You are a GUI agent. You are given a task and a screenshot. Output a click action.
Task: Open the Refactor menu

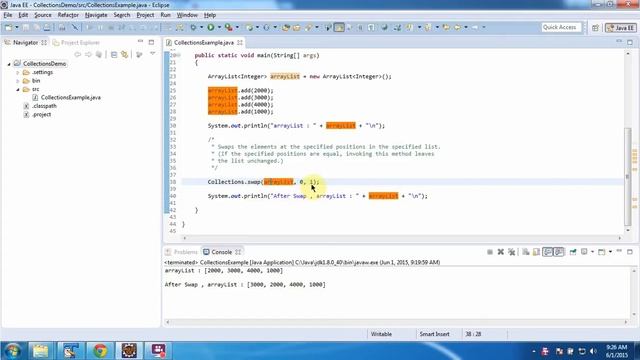pyautogui.click(x=68, y=15)
